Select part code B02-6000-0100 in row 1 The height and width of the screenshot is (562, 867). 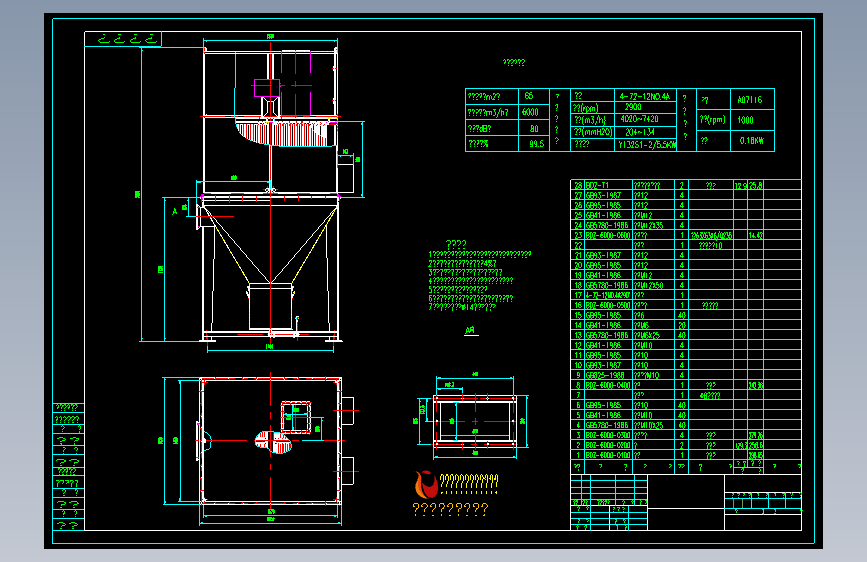pyautogui.click(x=608, y=455)
